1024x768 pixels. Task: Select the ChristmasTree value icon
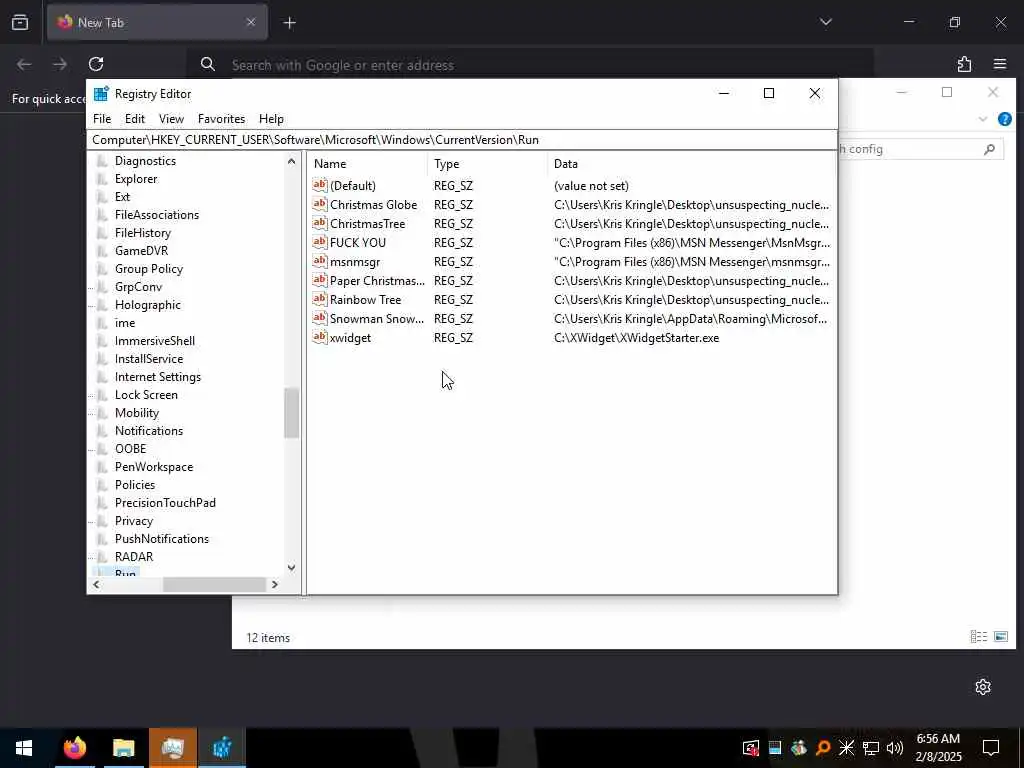click(319, 223)
